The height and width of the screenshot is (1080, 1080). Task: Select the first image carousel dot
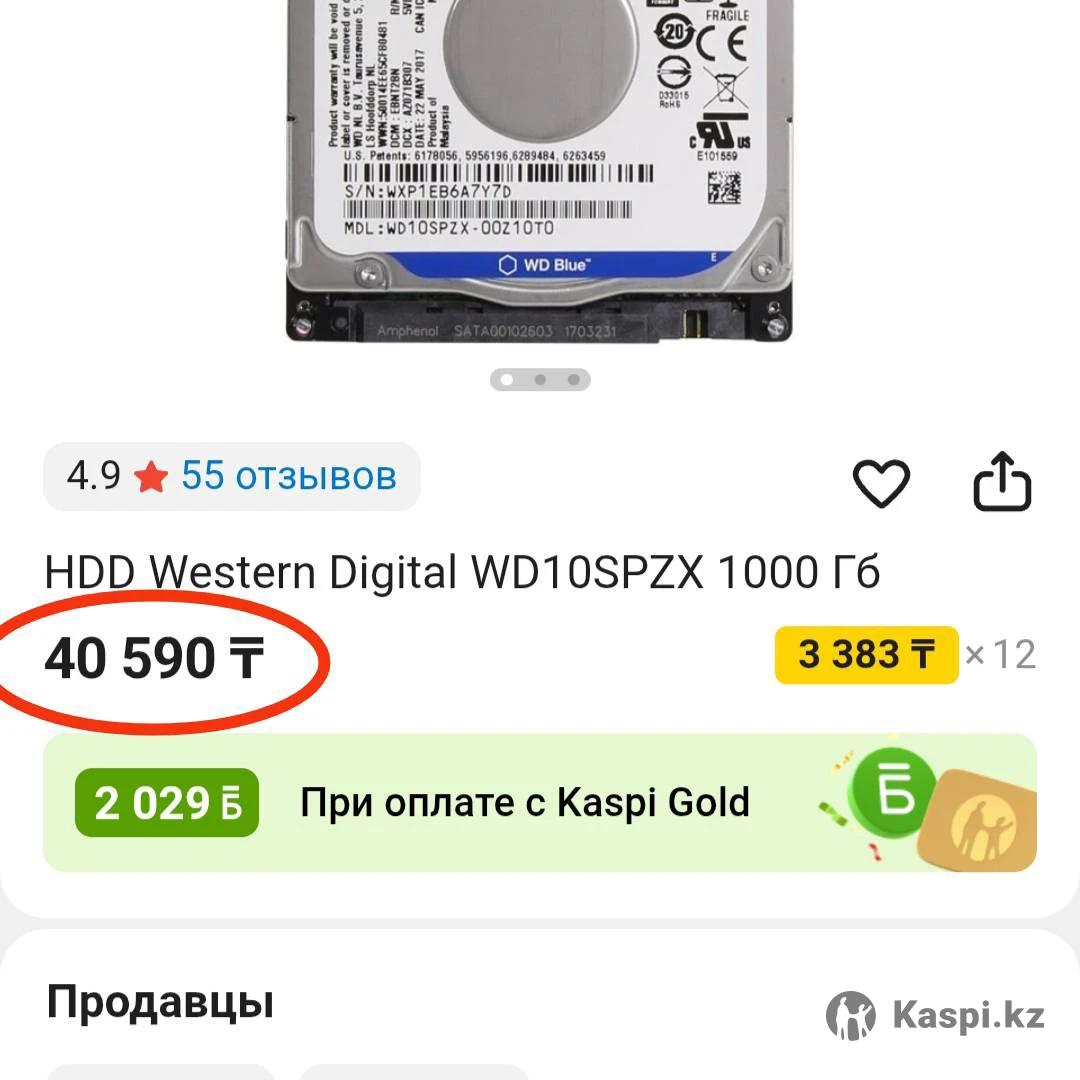click(x=507, y=380)
